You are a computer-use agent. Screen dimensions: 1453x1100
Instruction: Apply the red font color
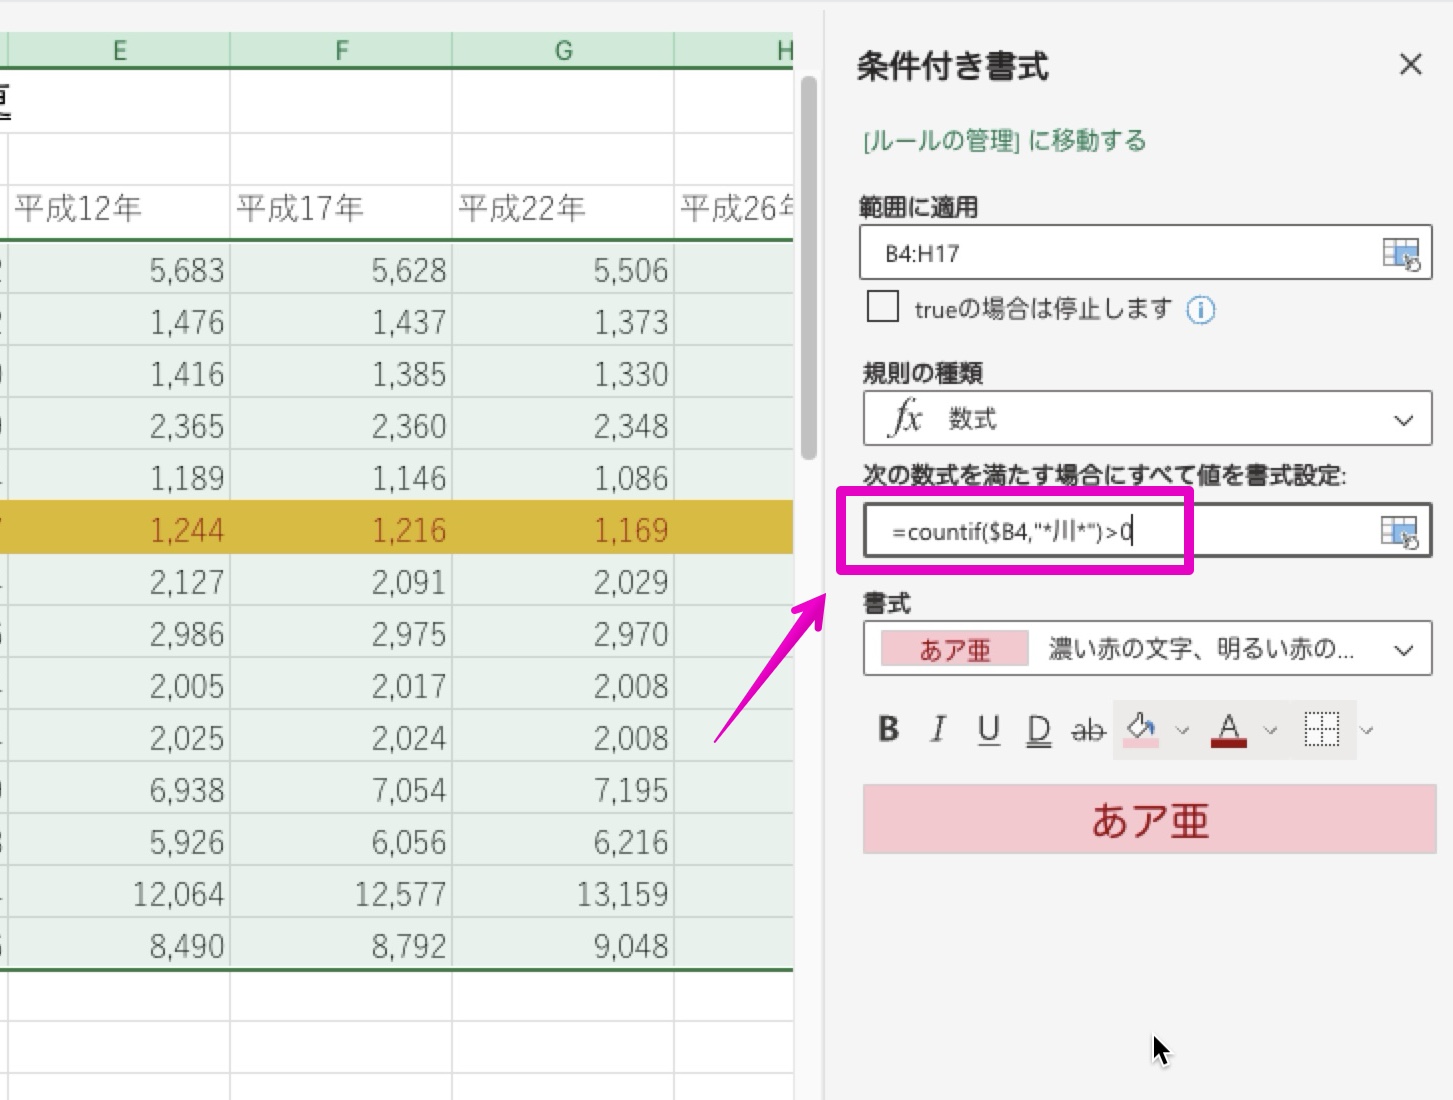click(1228, 730)
